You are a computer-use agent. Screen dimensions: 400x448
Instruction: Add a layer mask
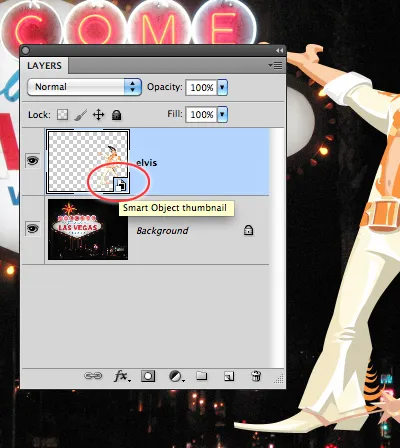point(148,376)
